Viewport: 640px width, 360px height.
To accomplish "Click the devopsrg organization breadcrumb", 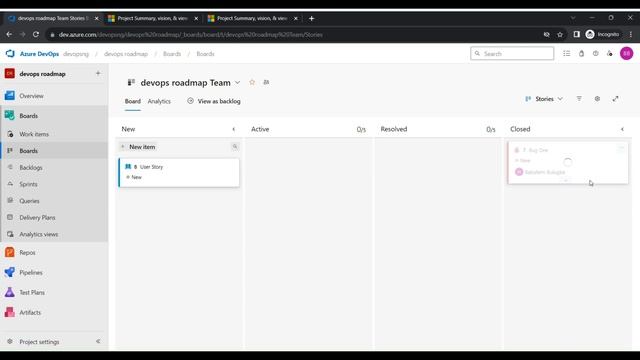I will (76, 54).
